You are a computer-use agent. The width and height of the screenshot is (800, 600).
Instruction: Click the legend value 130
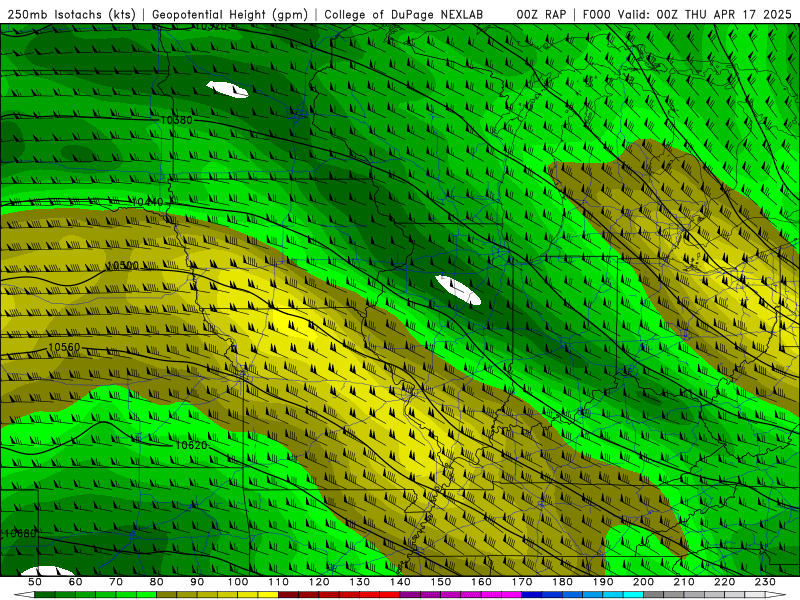coord(360,582)
